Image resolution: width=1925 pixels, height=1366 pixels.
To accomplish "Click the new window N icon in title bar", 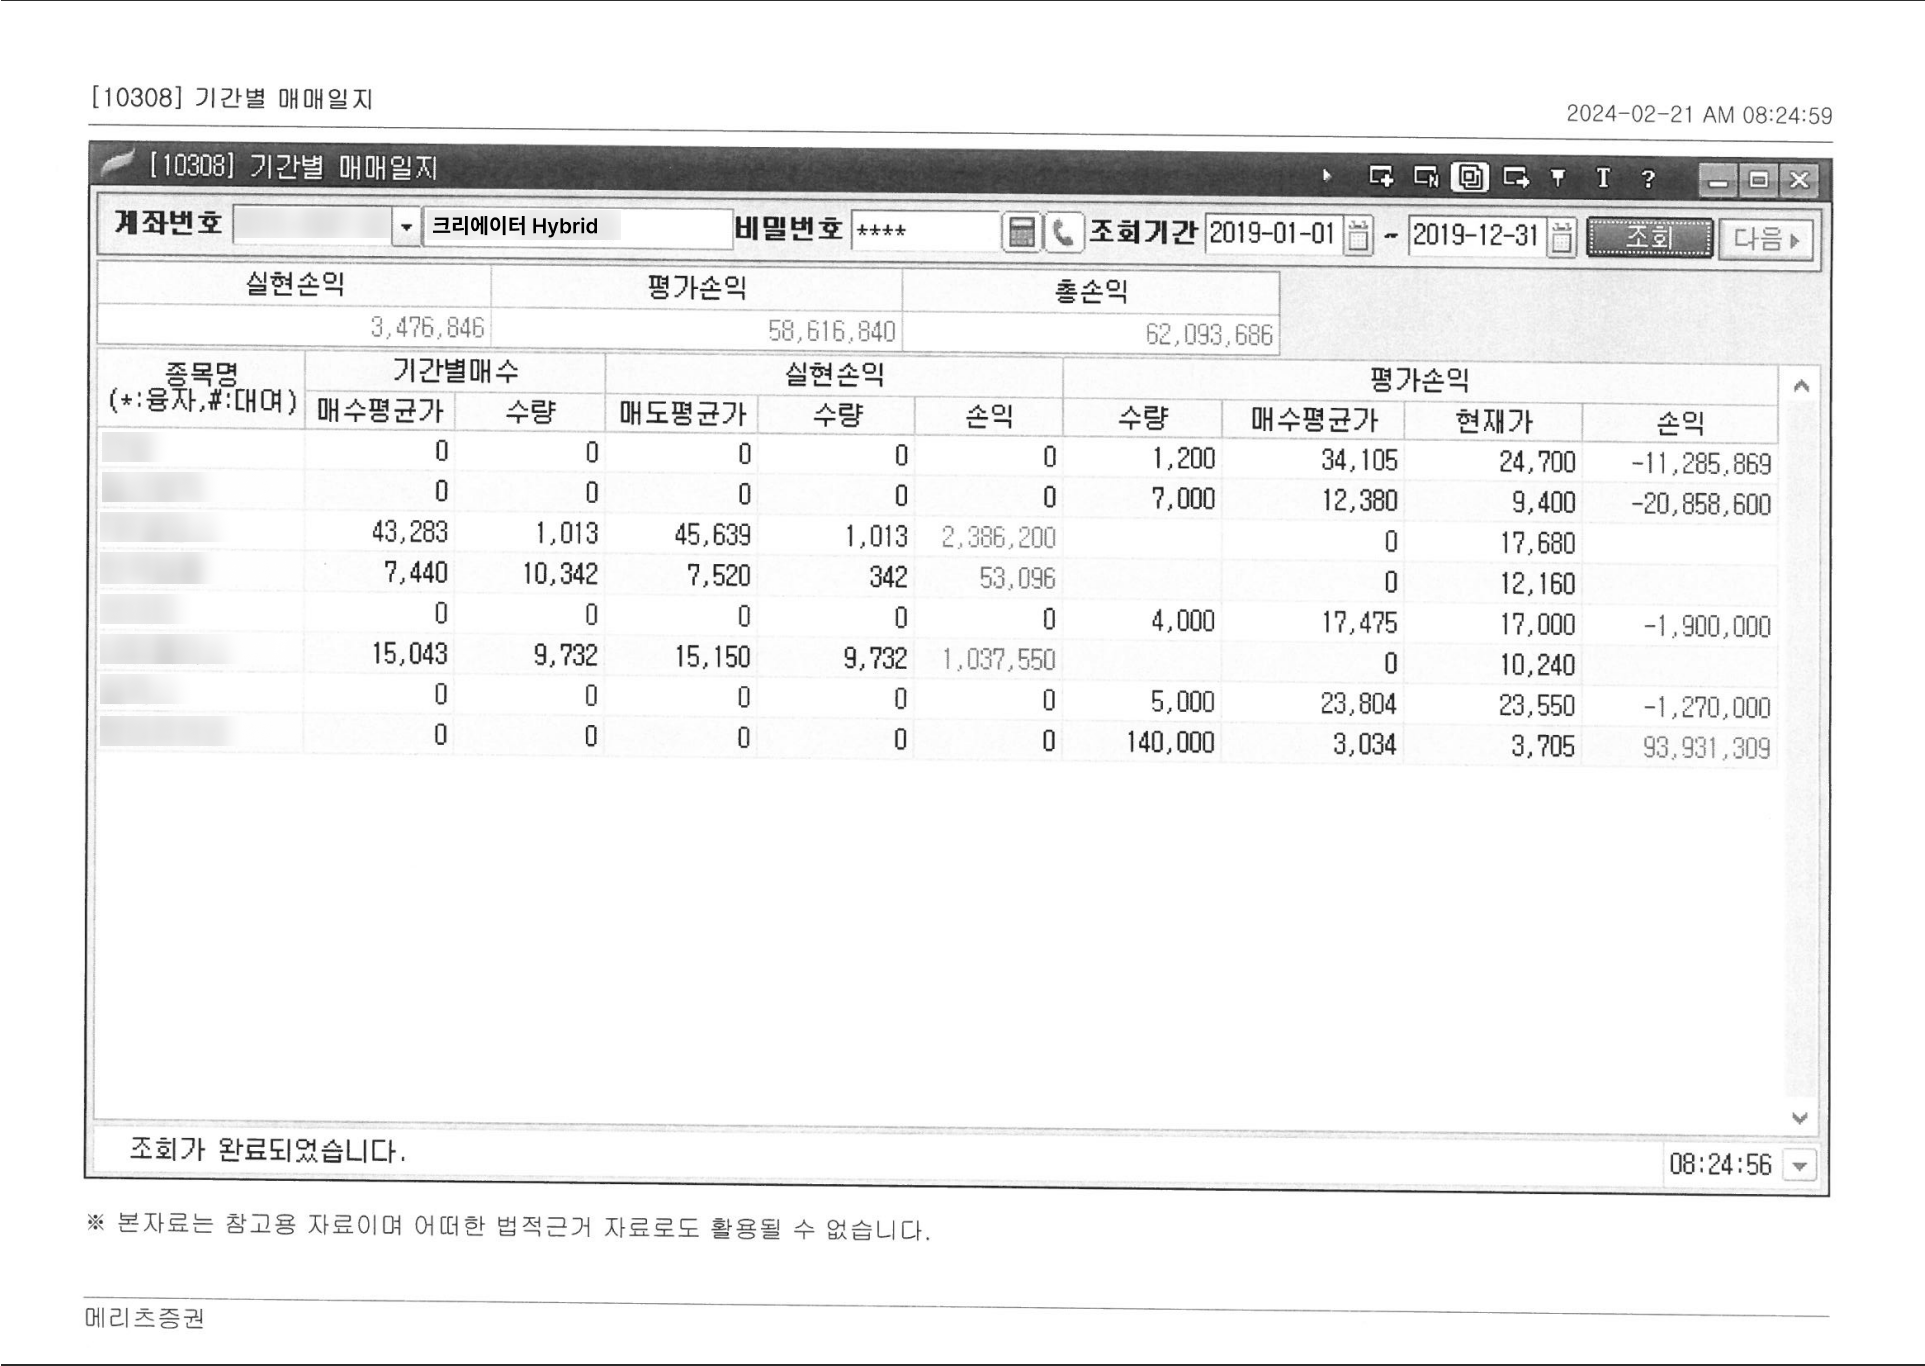I will (x=1426, y=178).
